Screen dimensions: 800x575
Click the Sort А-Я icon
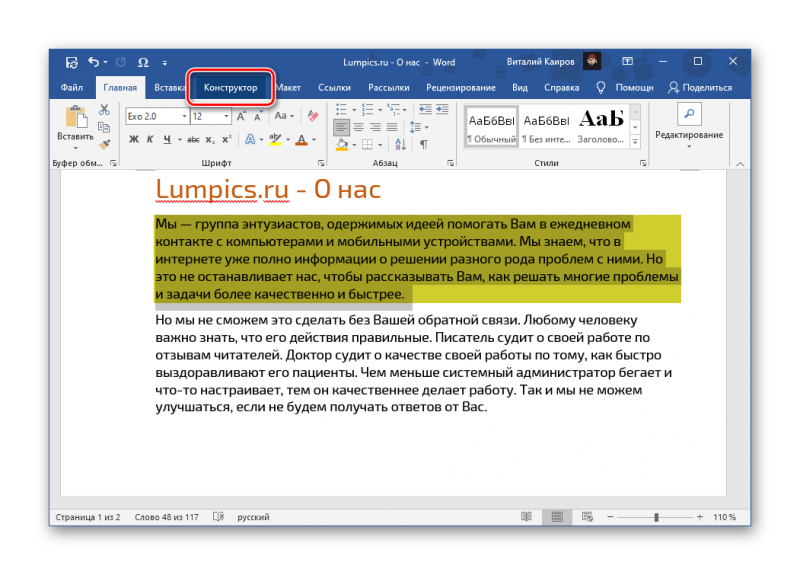[401, 145]
